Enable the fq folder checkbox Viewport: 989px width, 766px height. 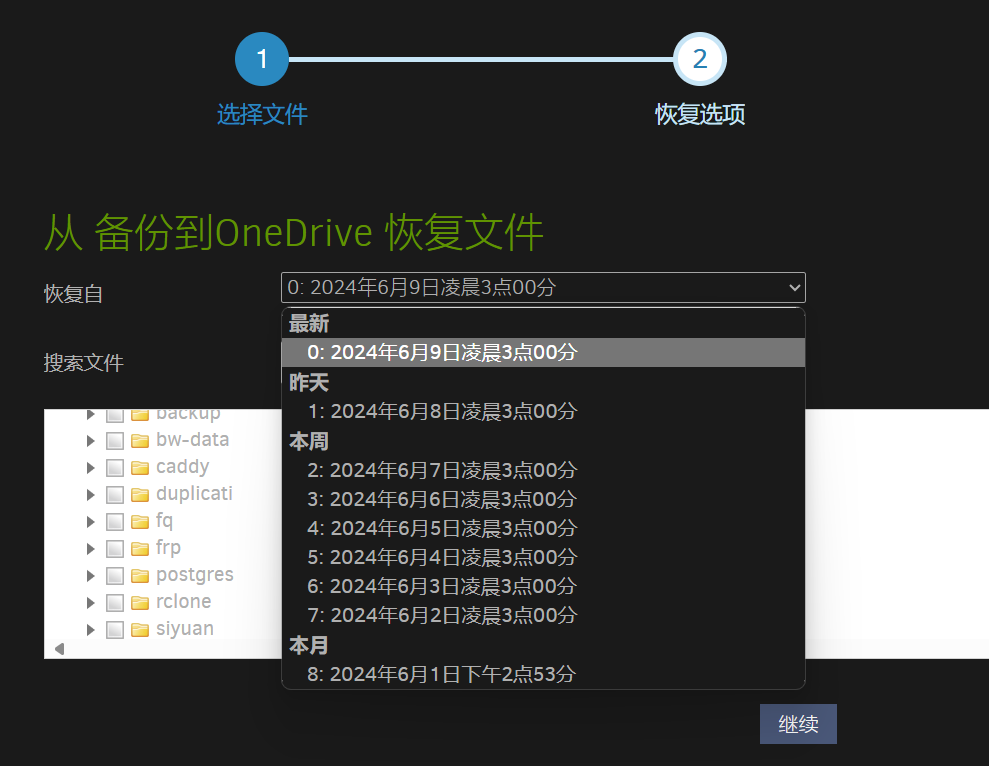(115, 522)
